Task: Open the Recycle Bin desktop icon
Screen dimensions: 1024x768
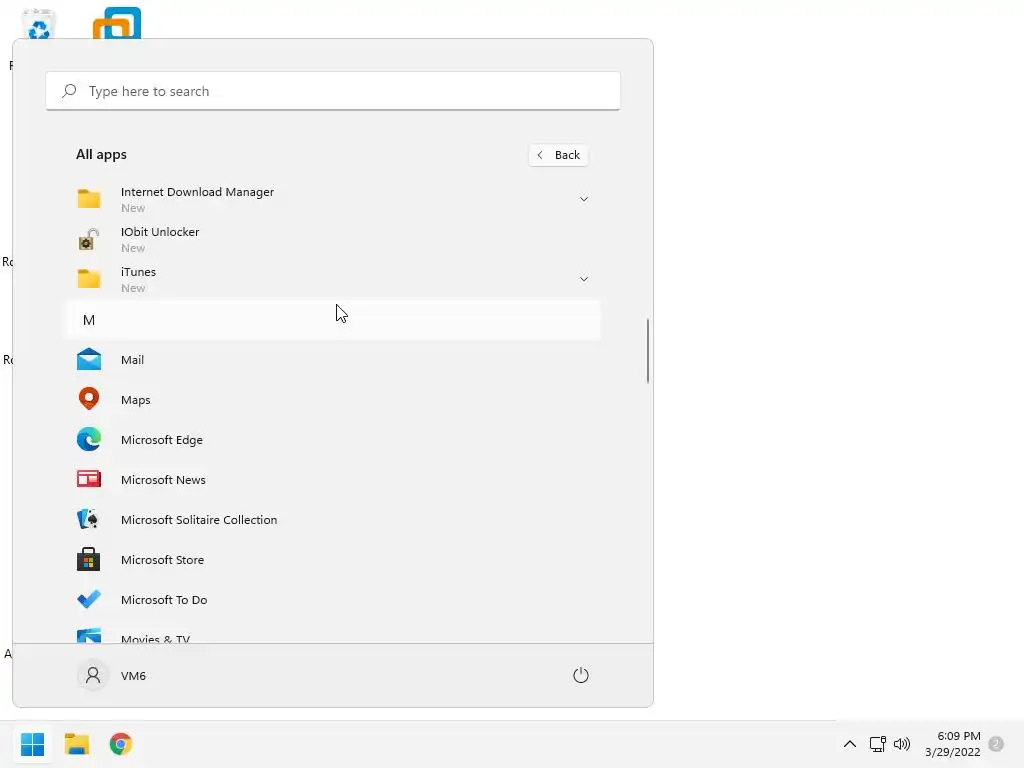Action: 39,25
